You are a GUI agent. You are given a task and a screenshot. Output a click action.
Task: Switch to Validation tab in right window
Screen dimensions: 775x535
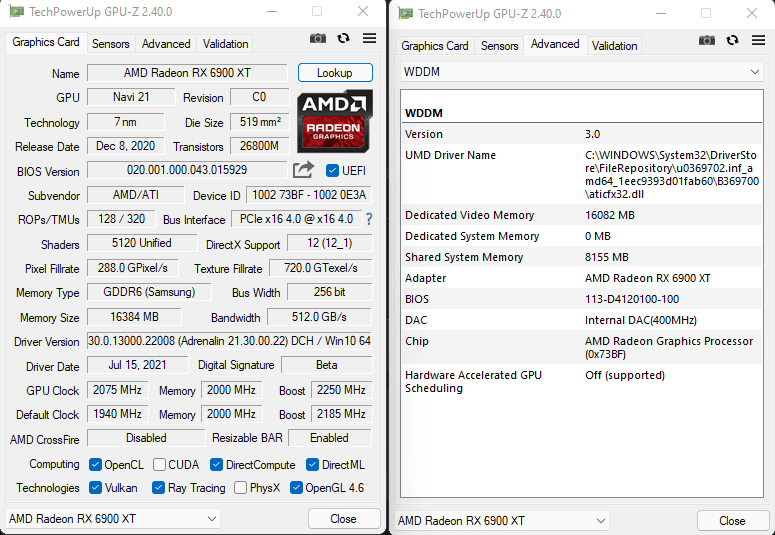click(x=614, y=46)
